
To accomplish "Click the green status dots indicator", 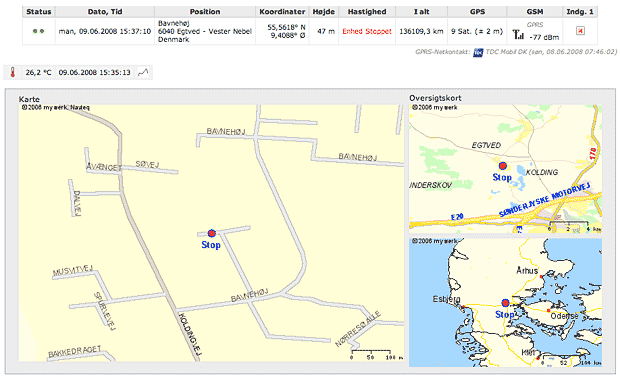I will [x=38, y=31].
